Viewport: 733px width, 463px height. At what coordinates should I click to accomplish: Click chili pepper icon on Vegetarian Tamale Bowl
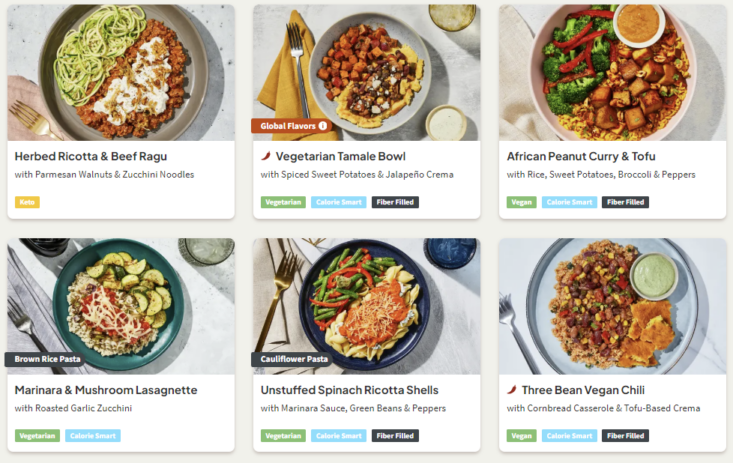(x=266, y=156)
